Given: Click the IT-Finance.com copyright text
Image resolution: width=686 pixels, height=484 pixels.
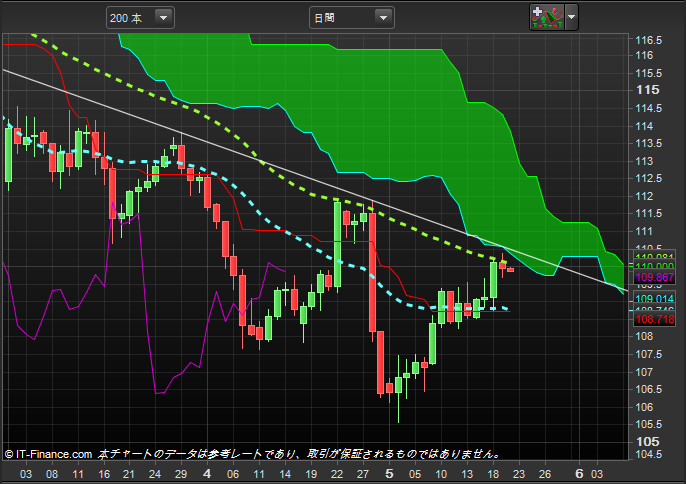Looking at the screenshot, I should 49,454.
